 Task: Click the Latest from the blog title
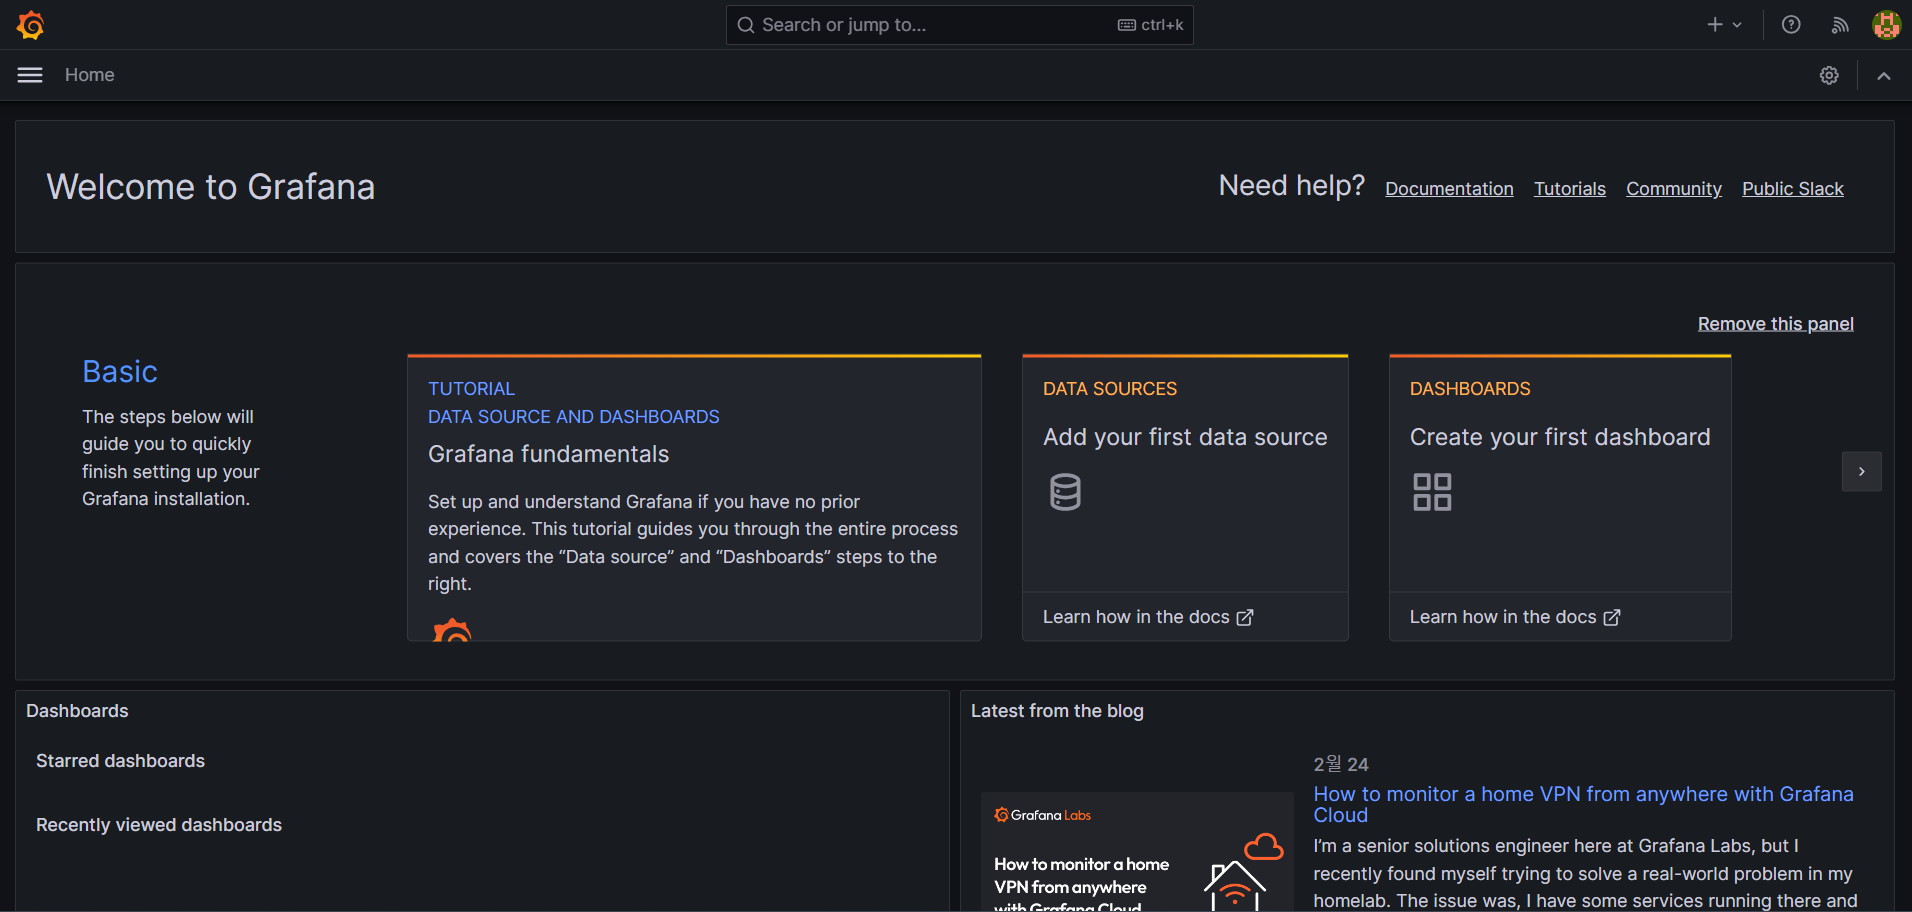[x=1057, y=711]
